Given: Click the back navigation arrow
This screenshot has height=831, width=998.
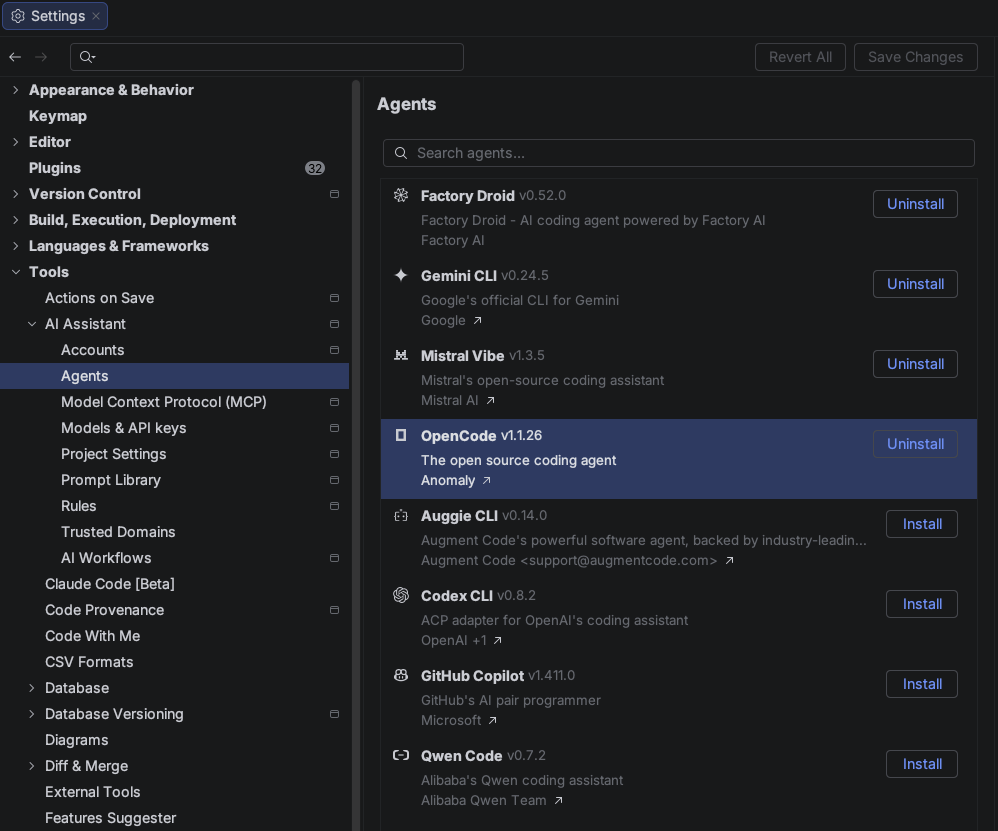Looking at the screenshot, I should [x=15, y=57].
